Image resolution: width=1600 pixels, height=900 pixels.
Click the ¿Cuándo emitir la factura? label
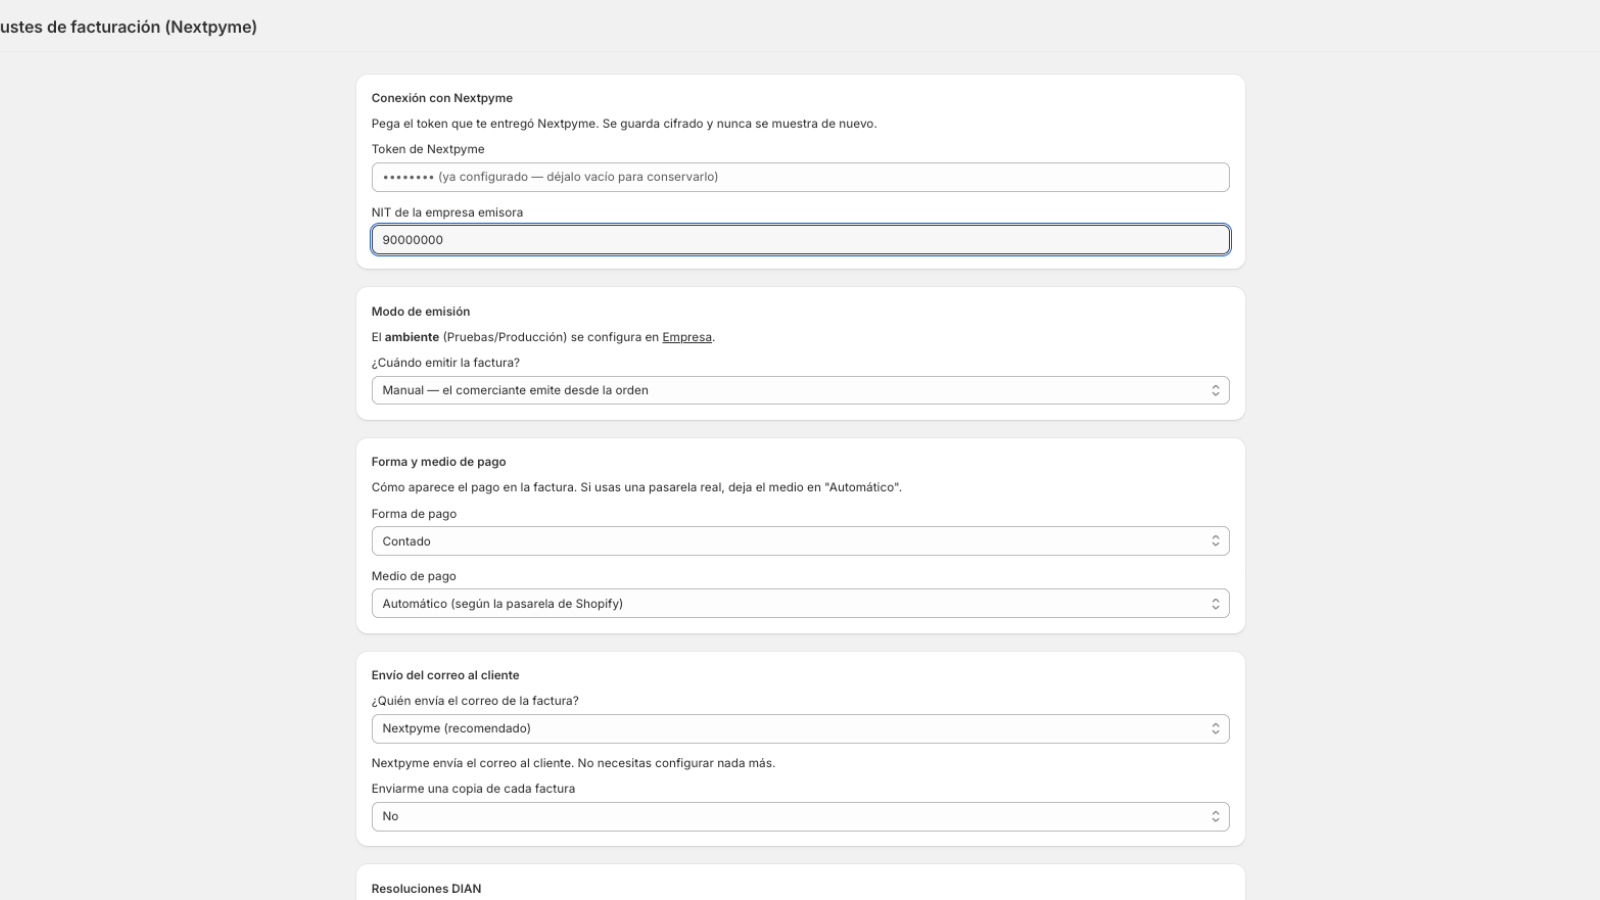point(446,363)
